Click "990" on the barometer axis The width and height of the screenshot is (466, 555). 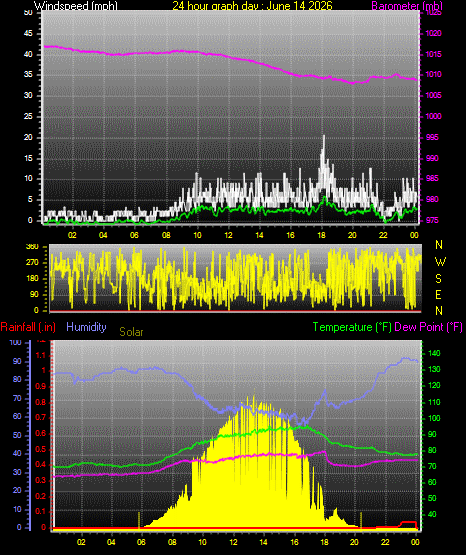(x=432, y=158)
